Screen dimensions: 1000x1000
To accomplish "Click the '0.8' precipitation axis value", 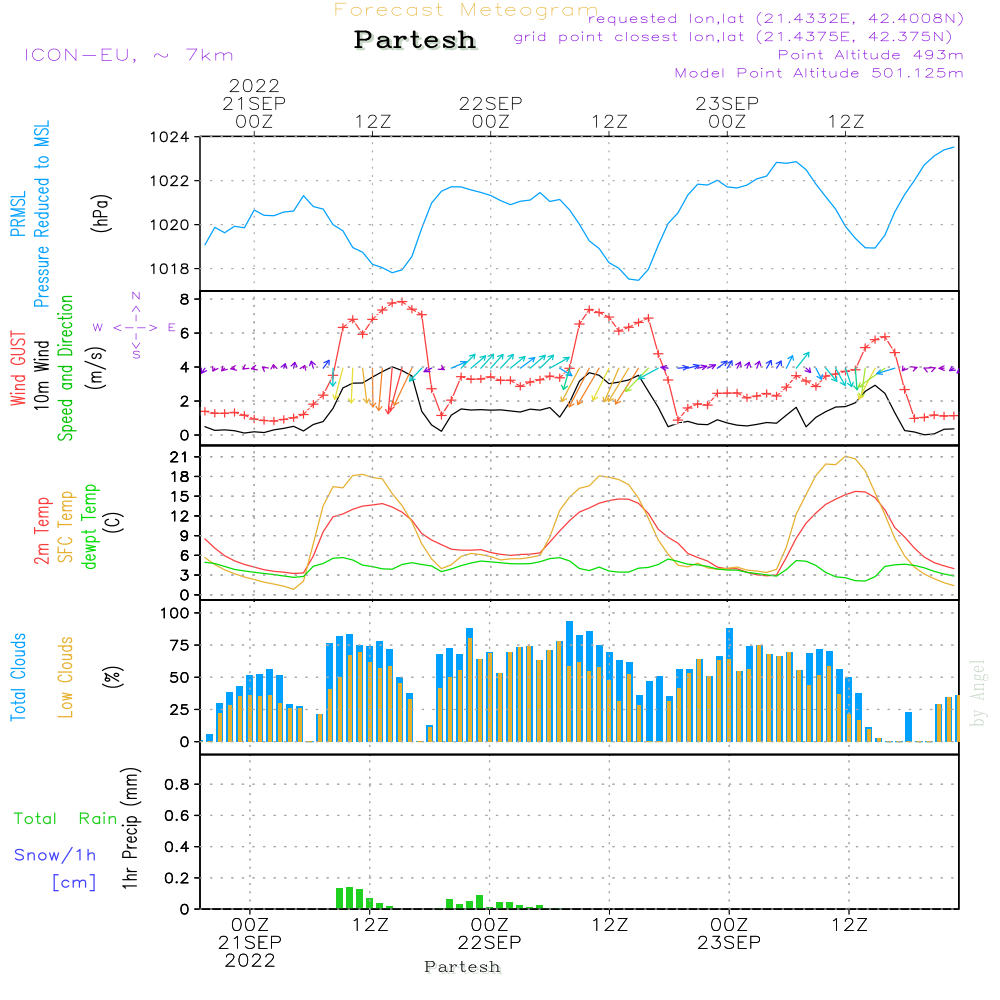I will pyautogui.click(x=177, y=784).
